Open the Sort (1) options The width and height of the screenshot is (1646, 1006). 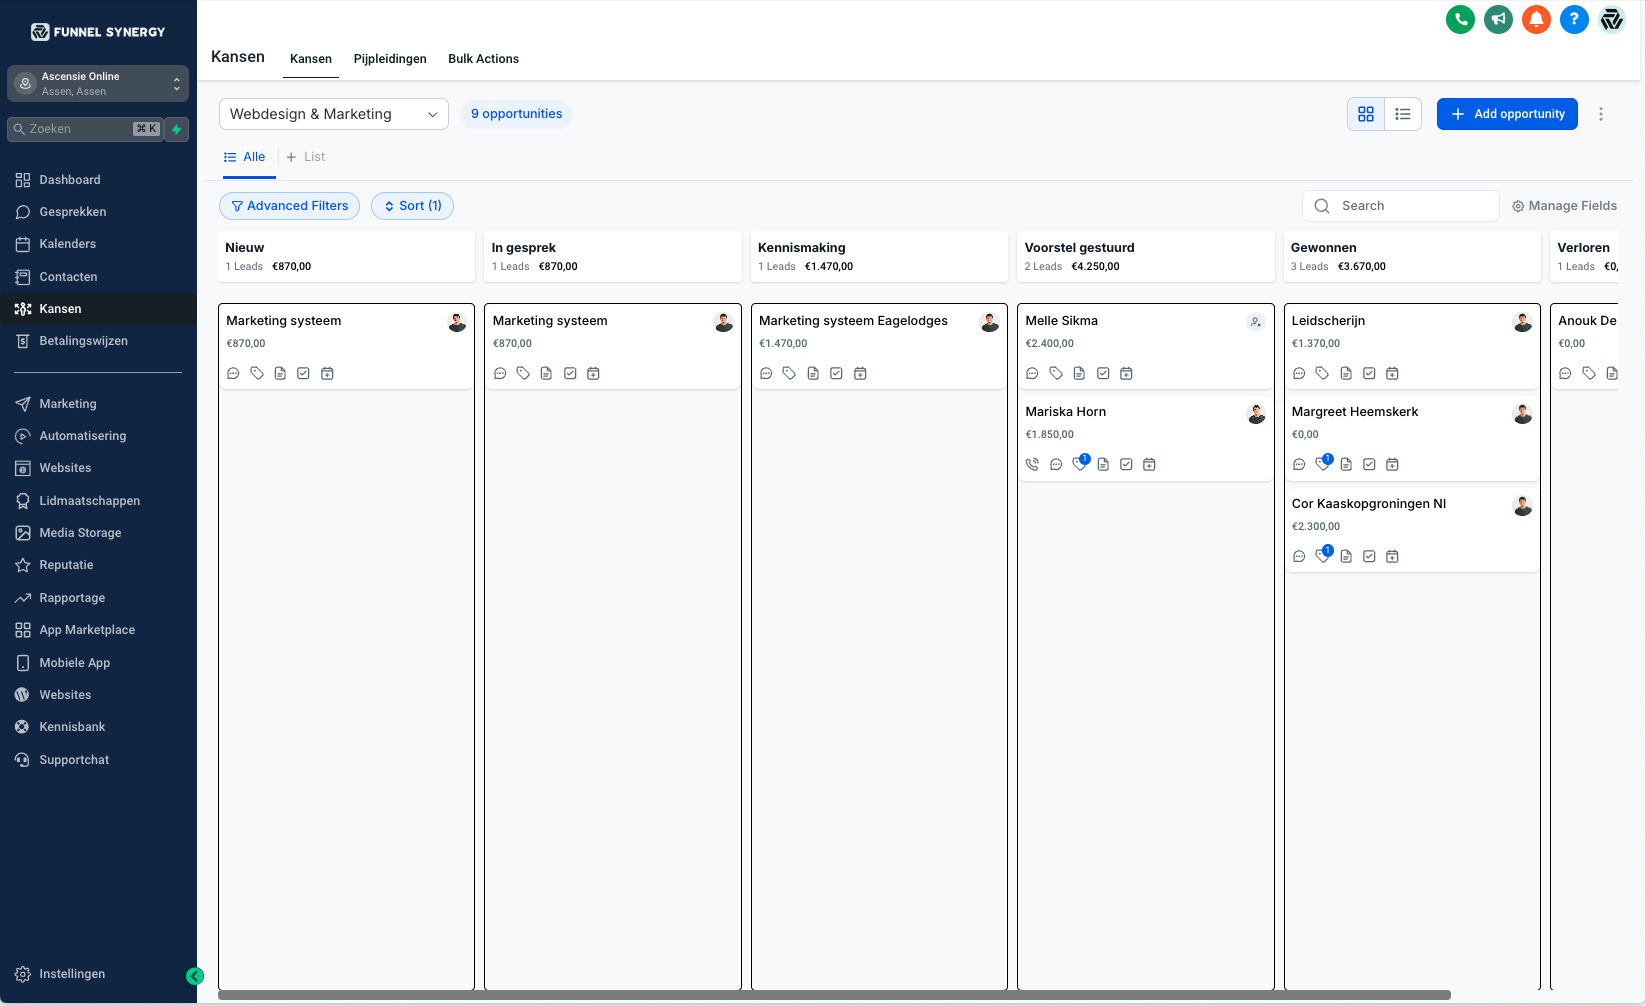412,206
